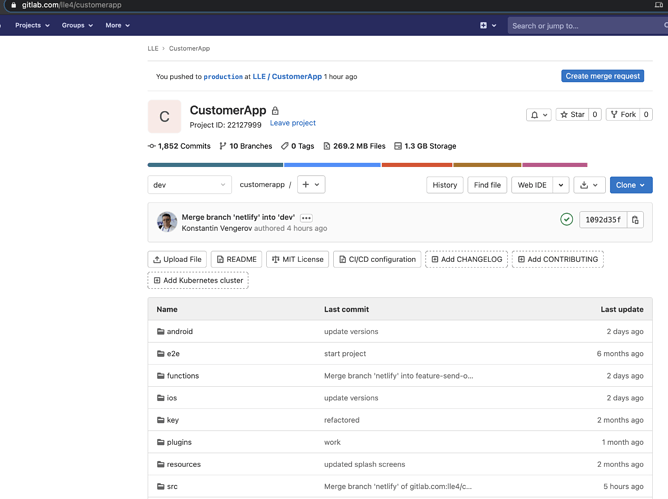This screenshot has width=668, height=499.
Task: Open the Clone dropdown
Action: (631, 185)
